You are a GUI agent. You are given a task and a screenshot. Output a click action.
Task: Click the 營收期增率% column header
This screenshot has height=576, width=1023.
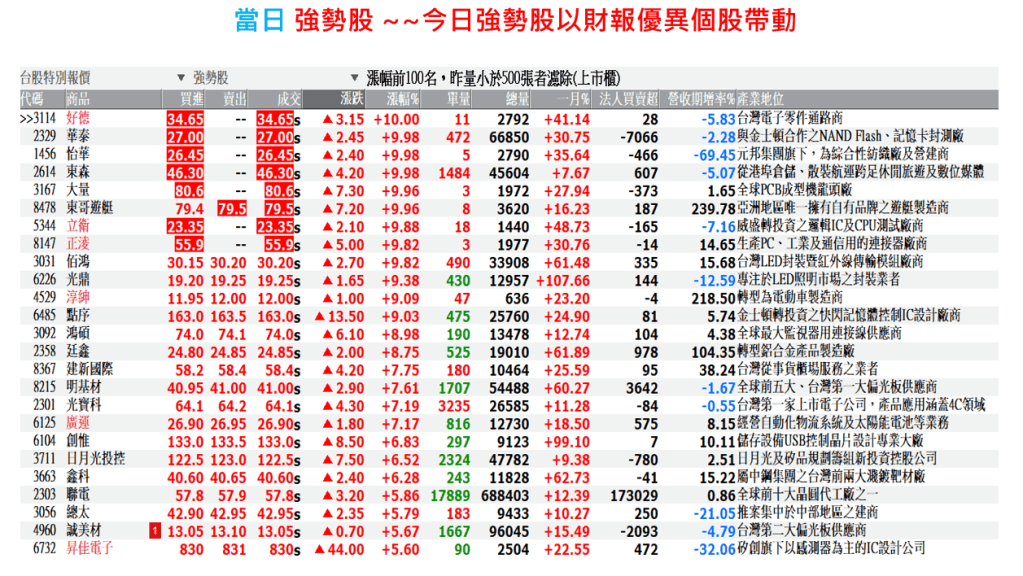(701, 98)
